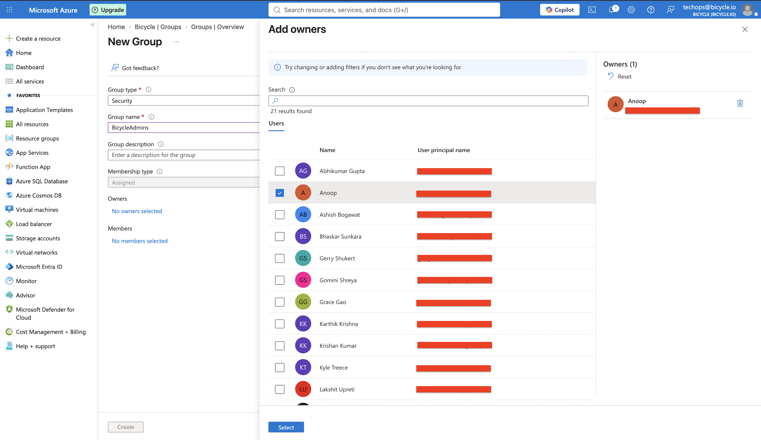Open portal settings gear icon
The height and width of the screenshot is (440, 761).
[631, 10]
